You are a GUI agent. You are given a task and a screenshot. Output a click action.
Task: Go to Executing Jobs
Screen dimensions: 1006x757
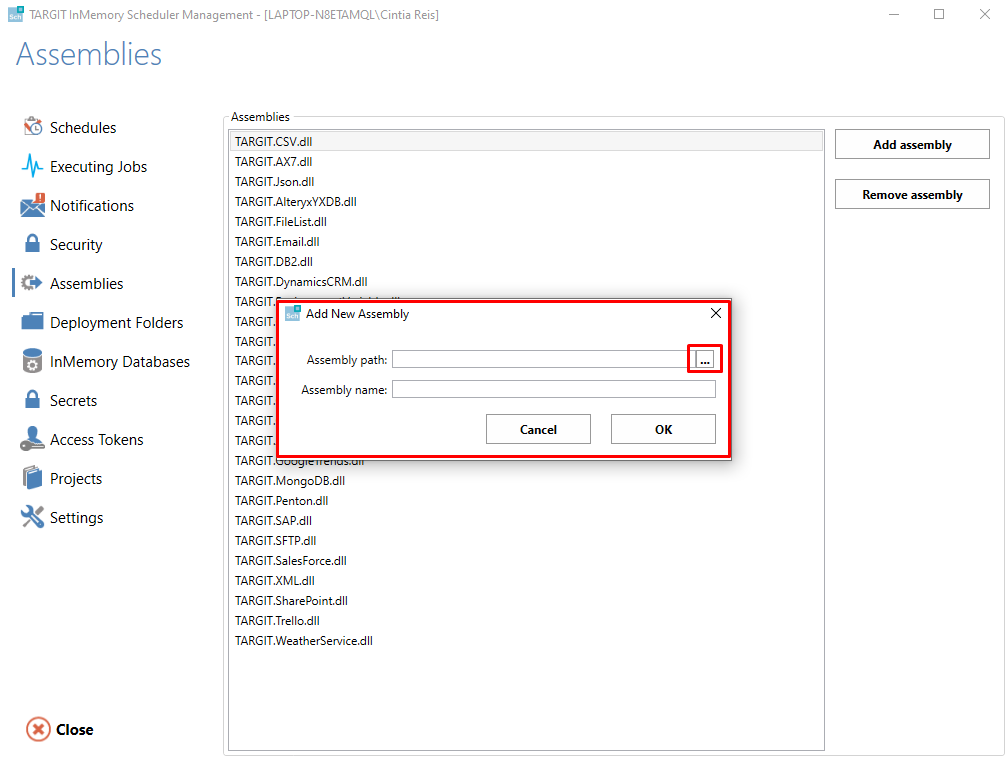pyautogui.click(x=98, y=167)
